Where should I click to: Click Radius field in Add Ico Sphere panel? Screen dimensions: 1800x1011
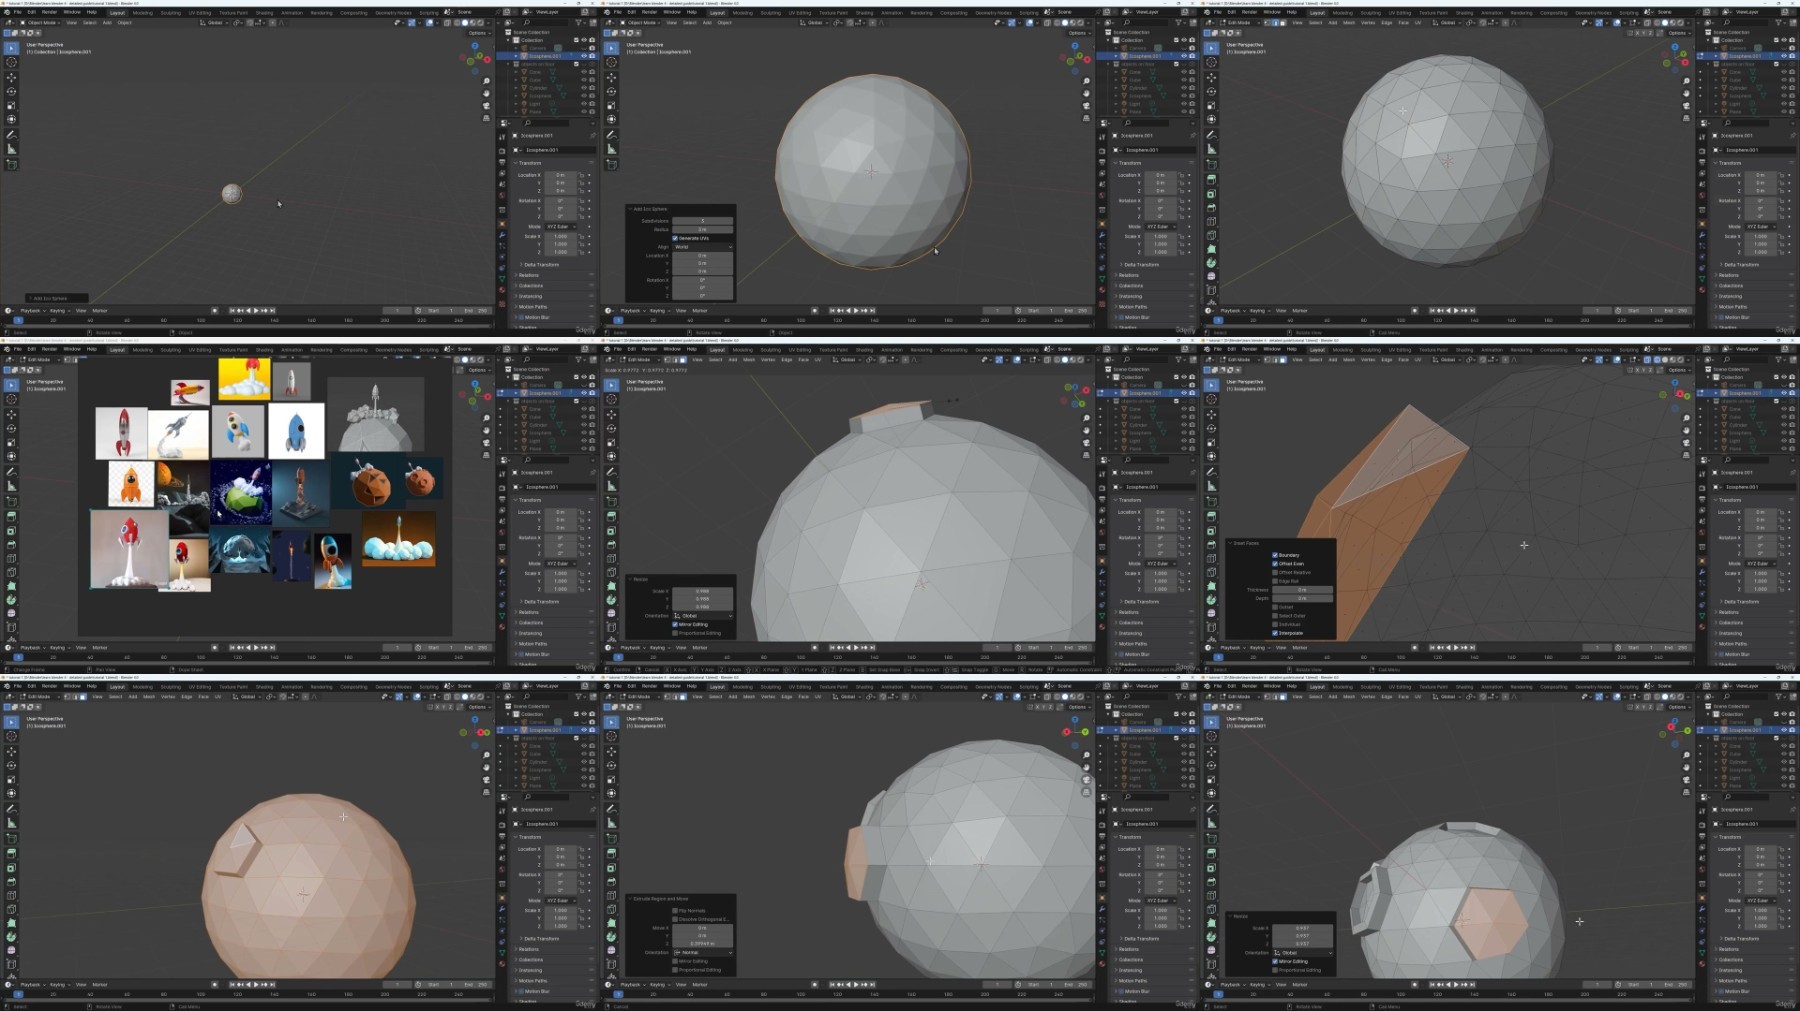point(703,229)
